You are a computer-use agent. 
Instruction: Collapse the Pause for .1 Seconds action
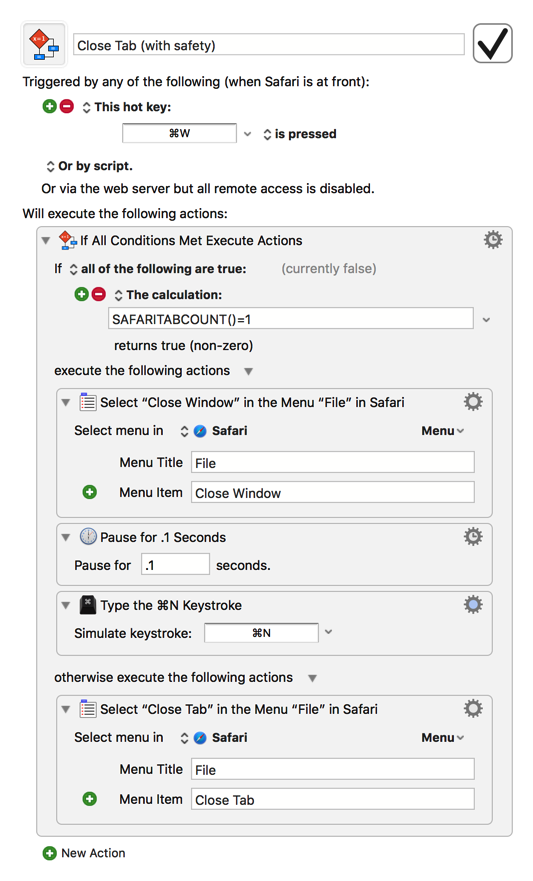click(66, 538)
